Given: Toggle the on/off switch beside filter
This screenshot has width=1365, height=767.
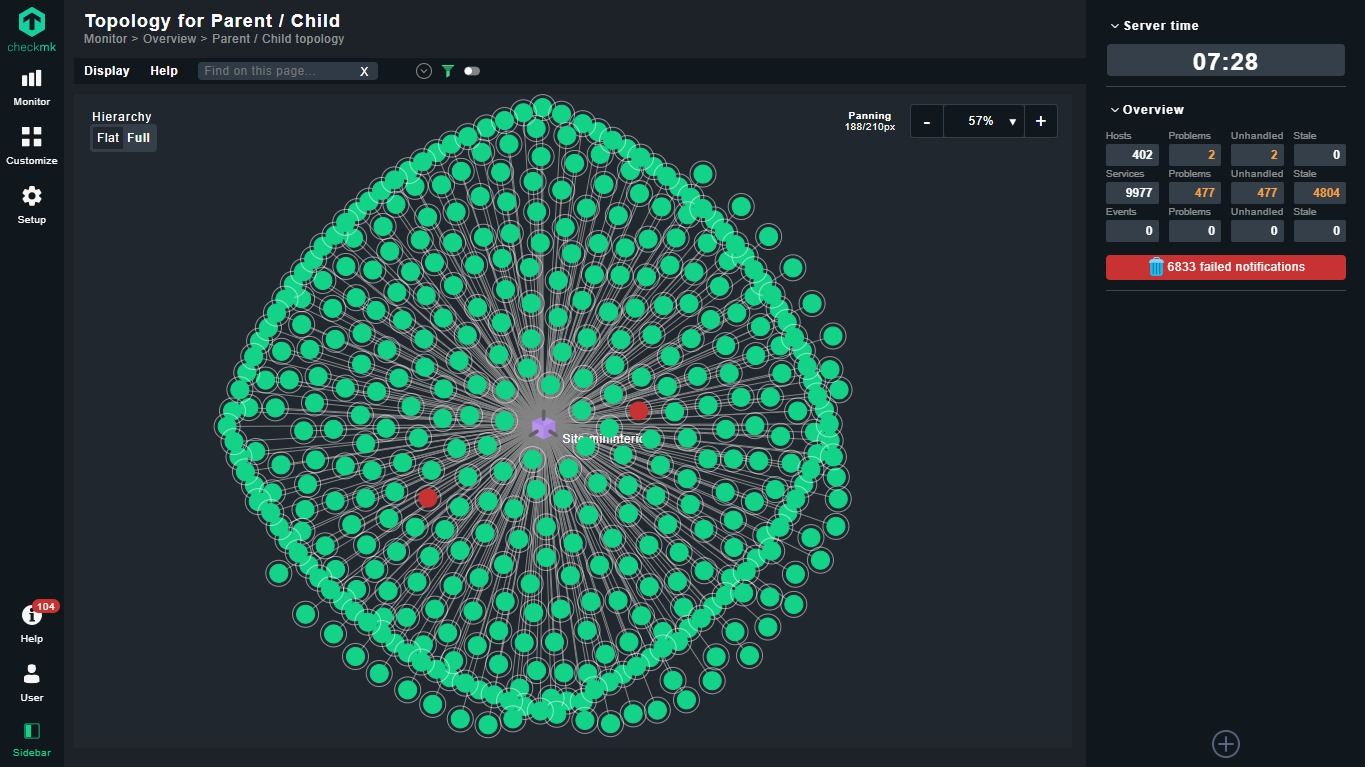Looking at the screenshot, I should point(472,71).
